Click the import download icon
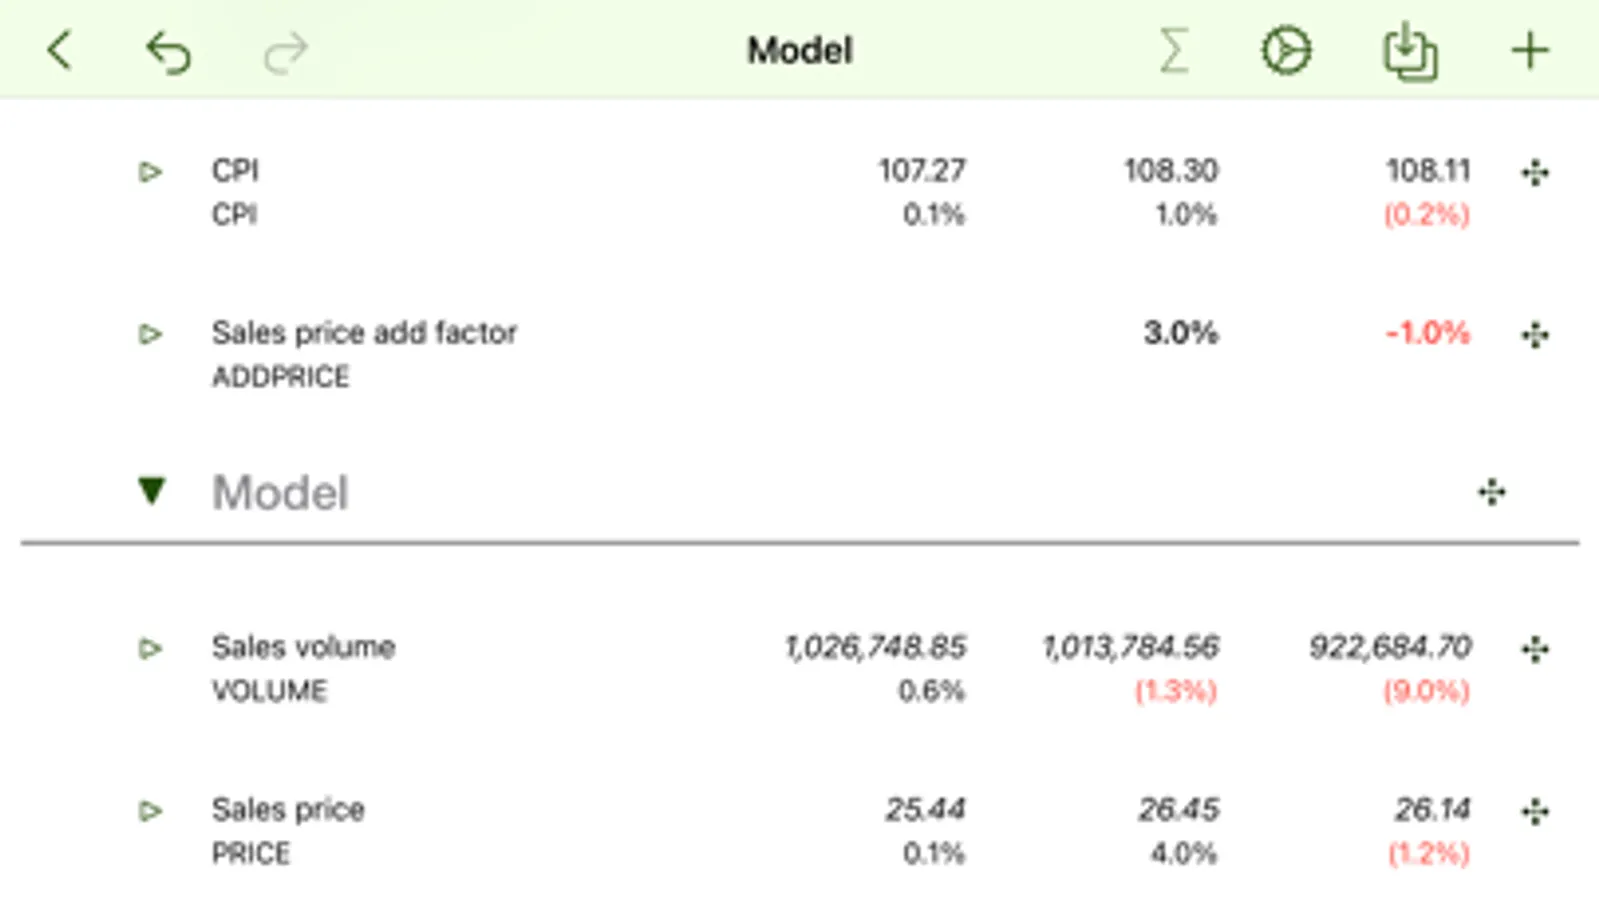 tap(1410, 52)
